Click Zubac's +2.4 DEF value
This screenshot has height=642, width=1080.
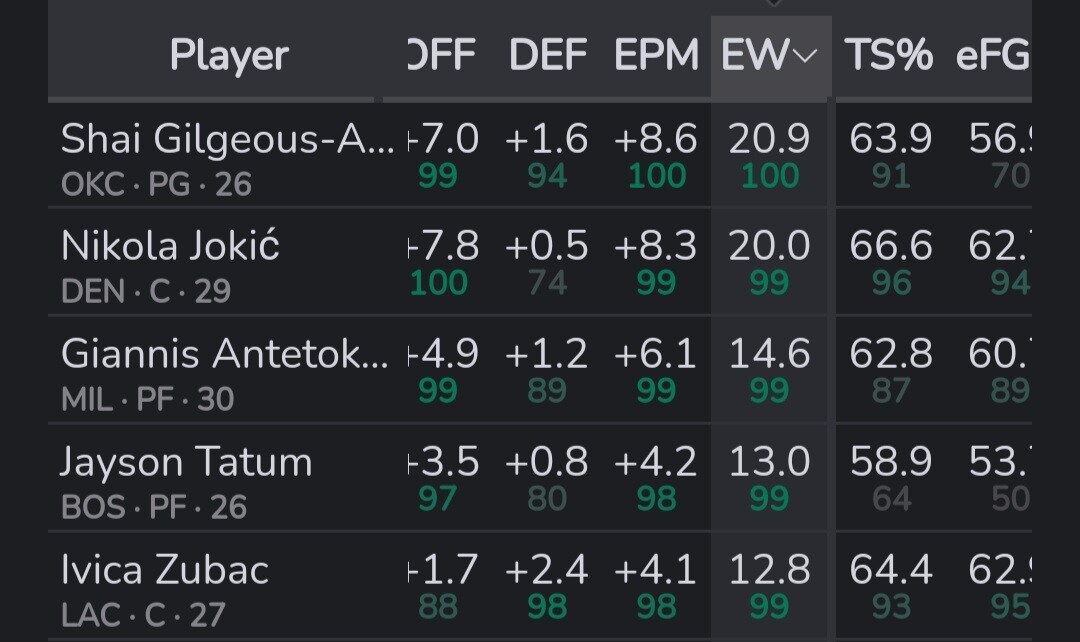pyautogui.click(x=547, y=570)
